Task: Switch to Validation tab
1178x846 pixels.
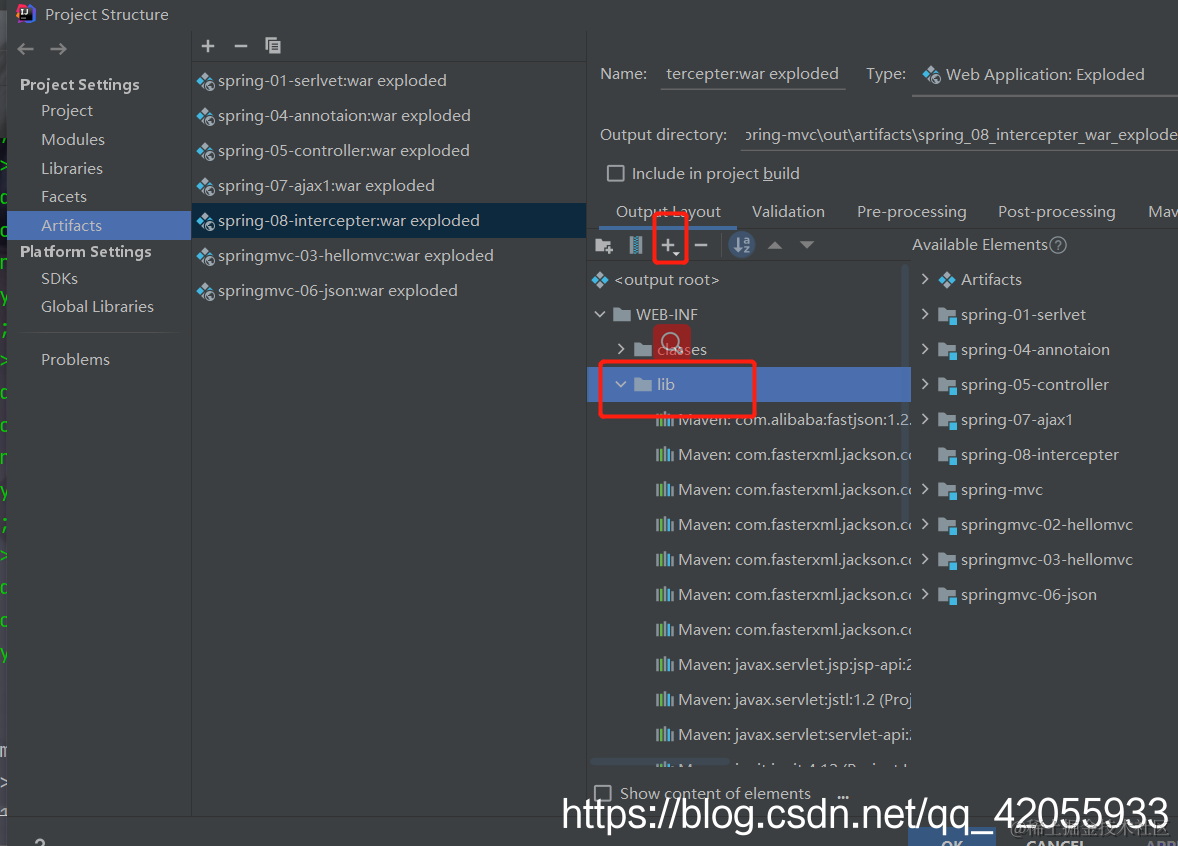Action: point(788,212)
